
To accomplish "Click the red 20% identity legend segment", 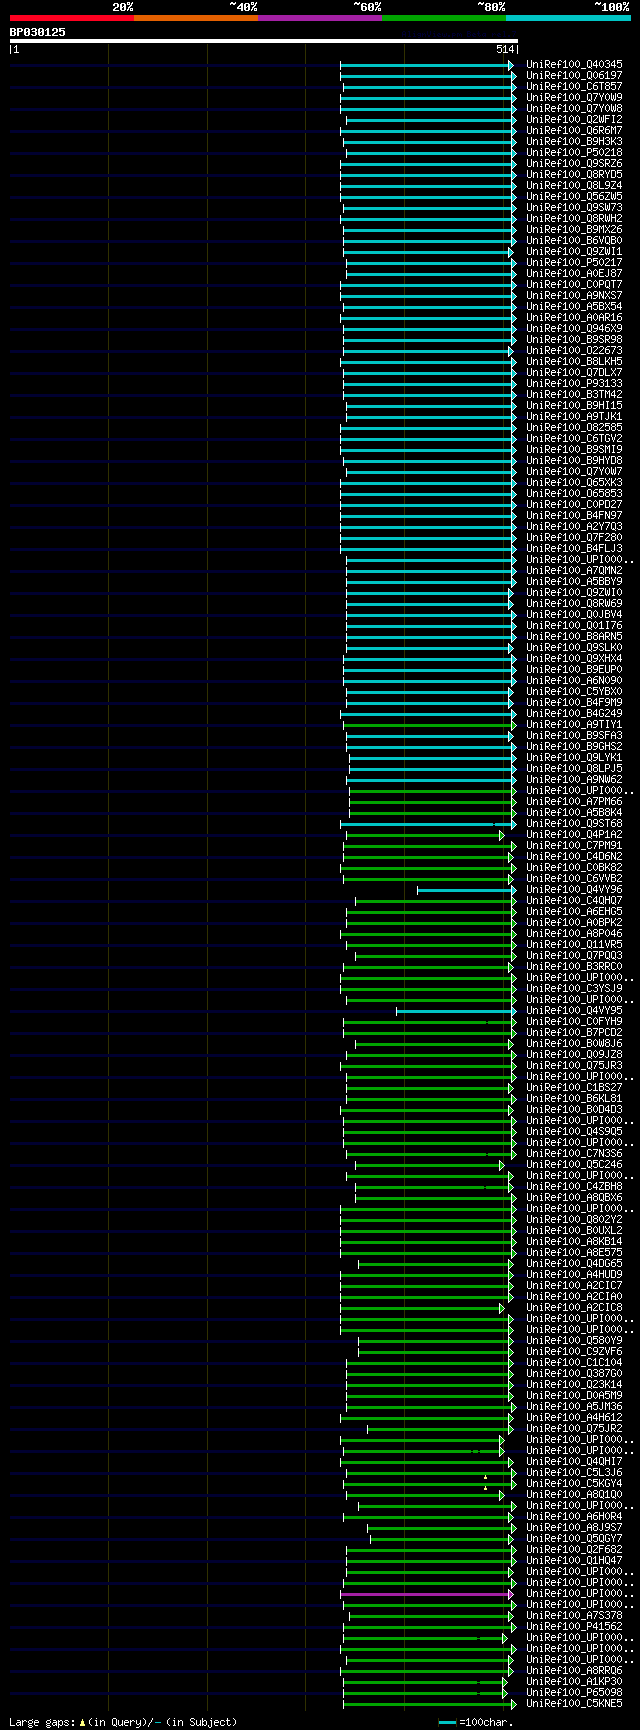I will [72, 18].
